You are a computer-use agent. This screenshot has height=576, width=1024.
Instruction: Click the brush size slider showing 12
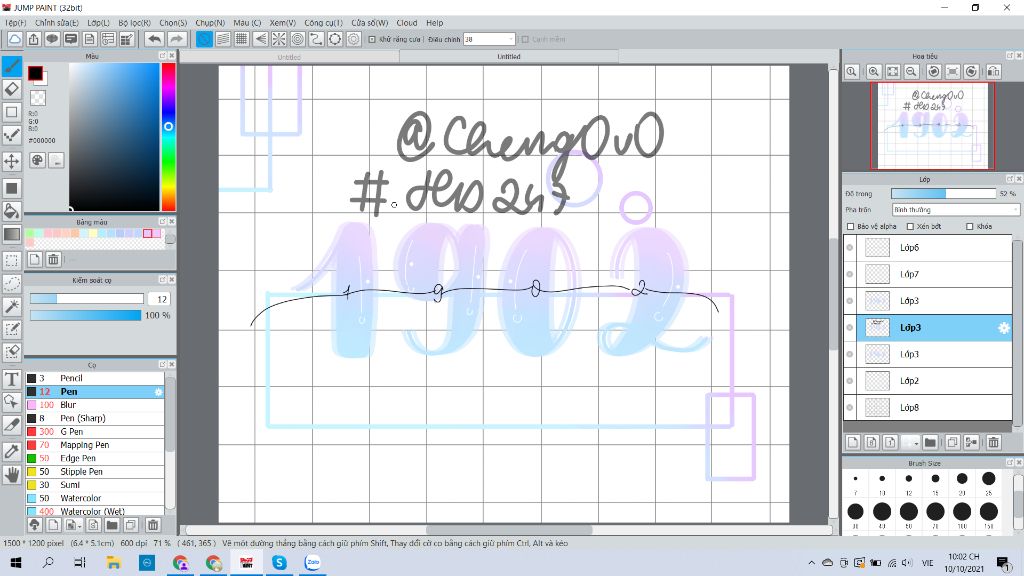87,299
